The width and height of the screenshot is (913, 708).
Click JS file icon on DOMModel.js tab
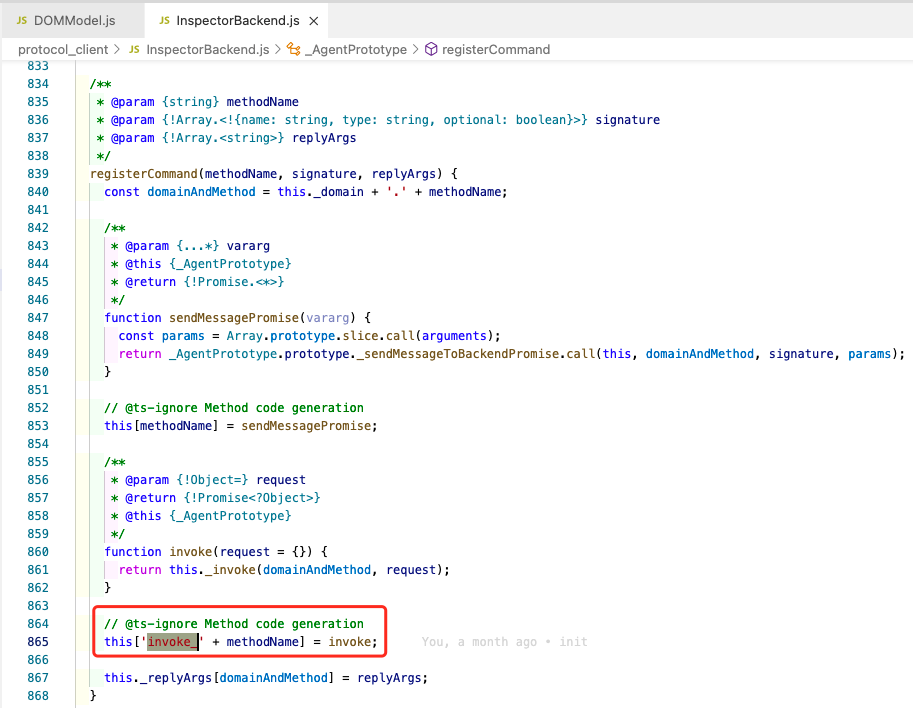click(22, 20)
